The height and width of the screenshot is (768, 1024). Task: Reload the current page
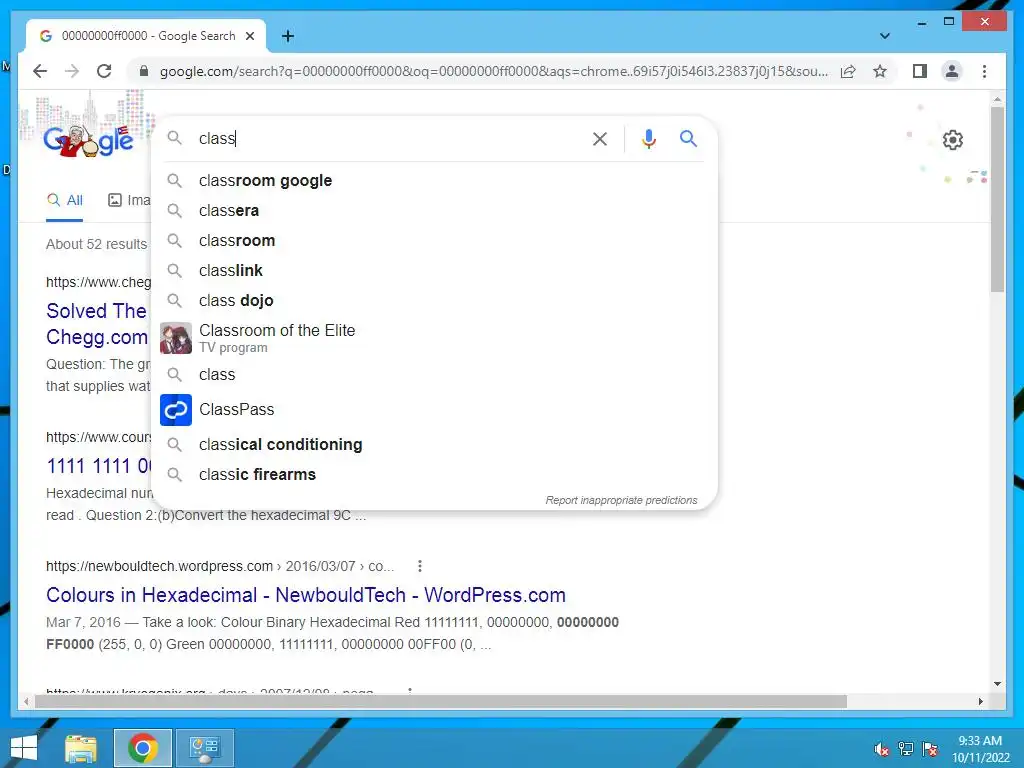click(104, 71)
